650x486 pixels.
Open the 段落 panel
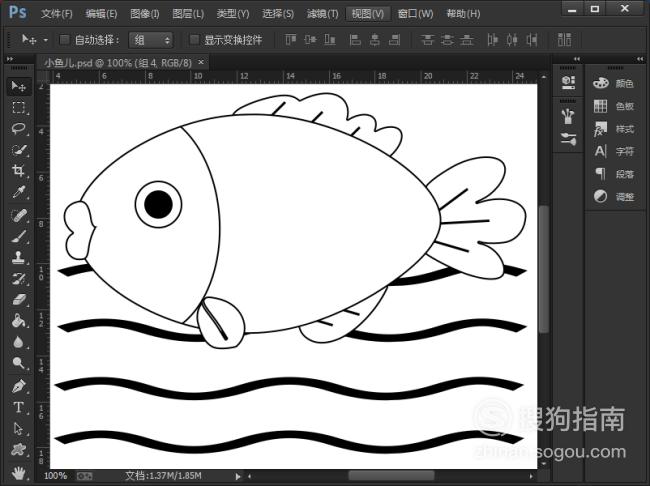pos(613,174)
